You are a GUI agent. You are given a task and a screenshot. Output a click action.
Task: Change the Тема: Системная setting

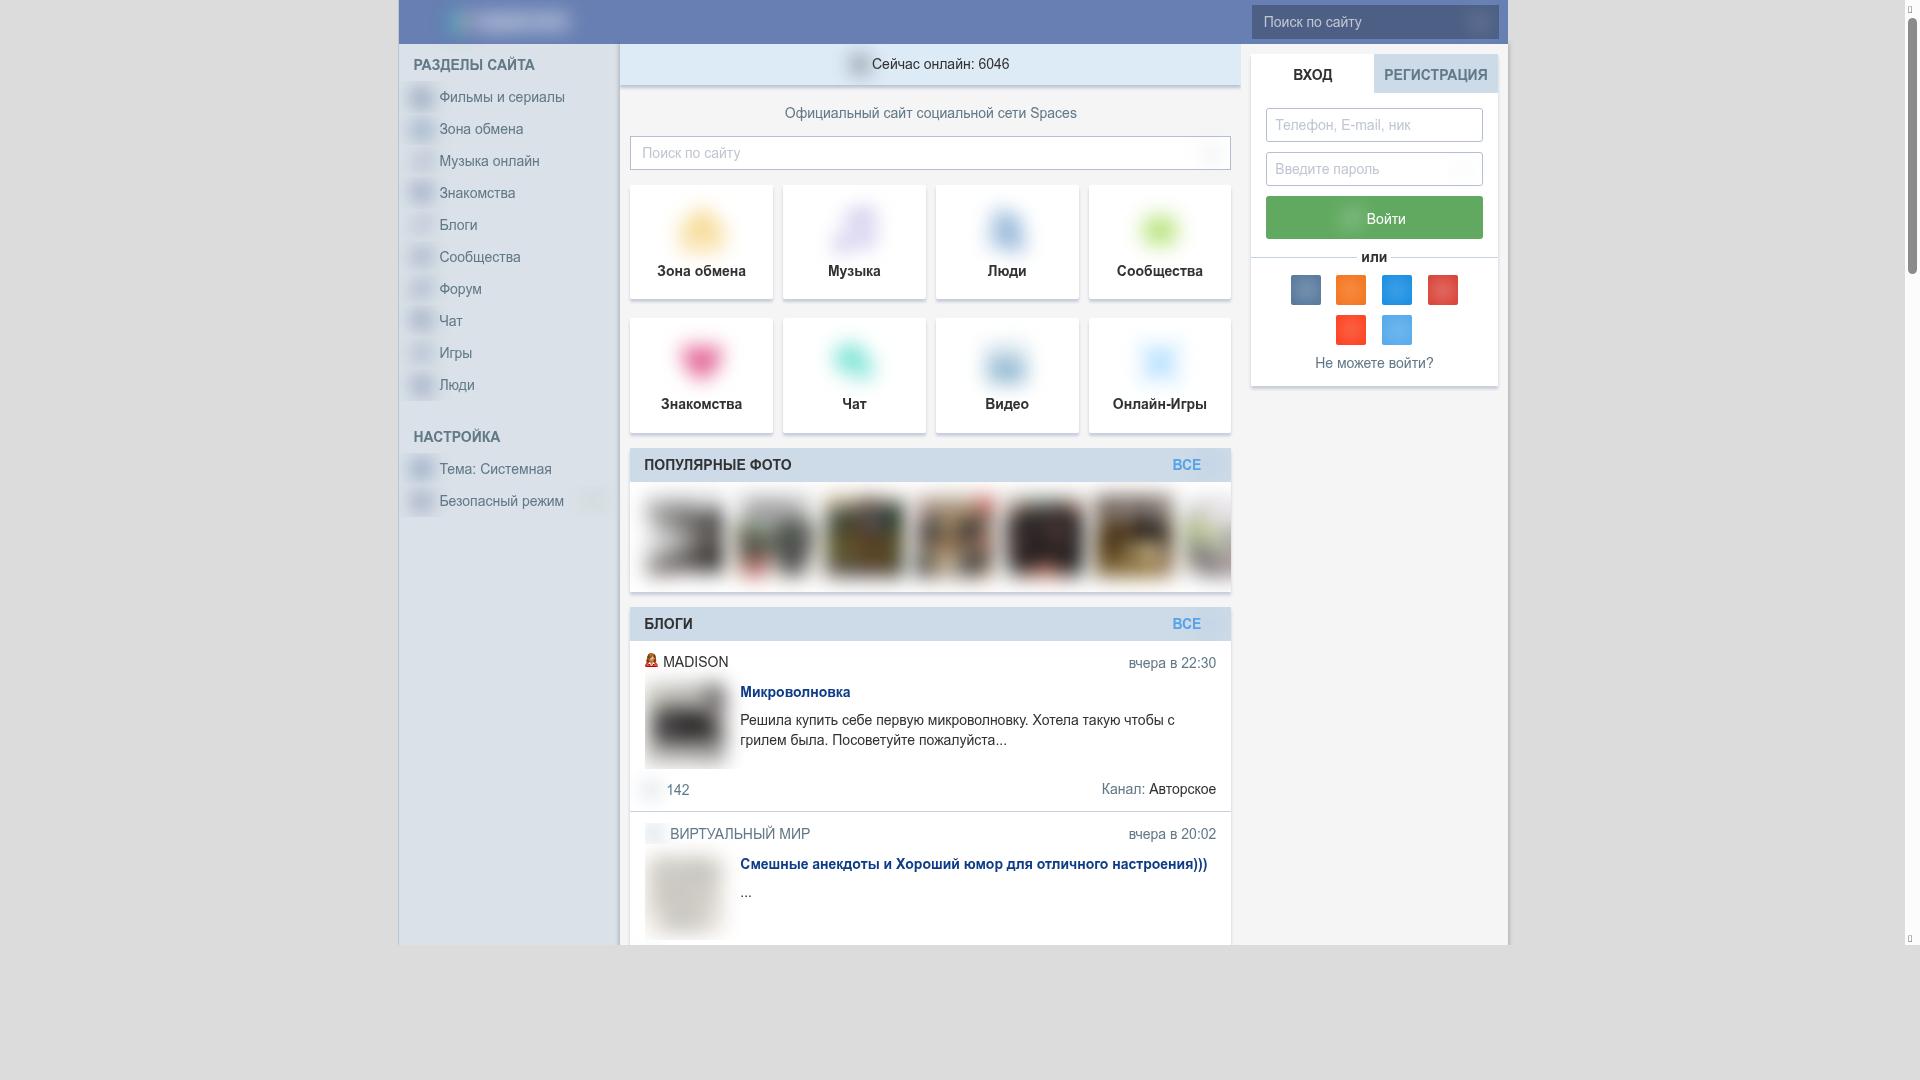tap(495, 469)
